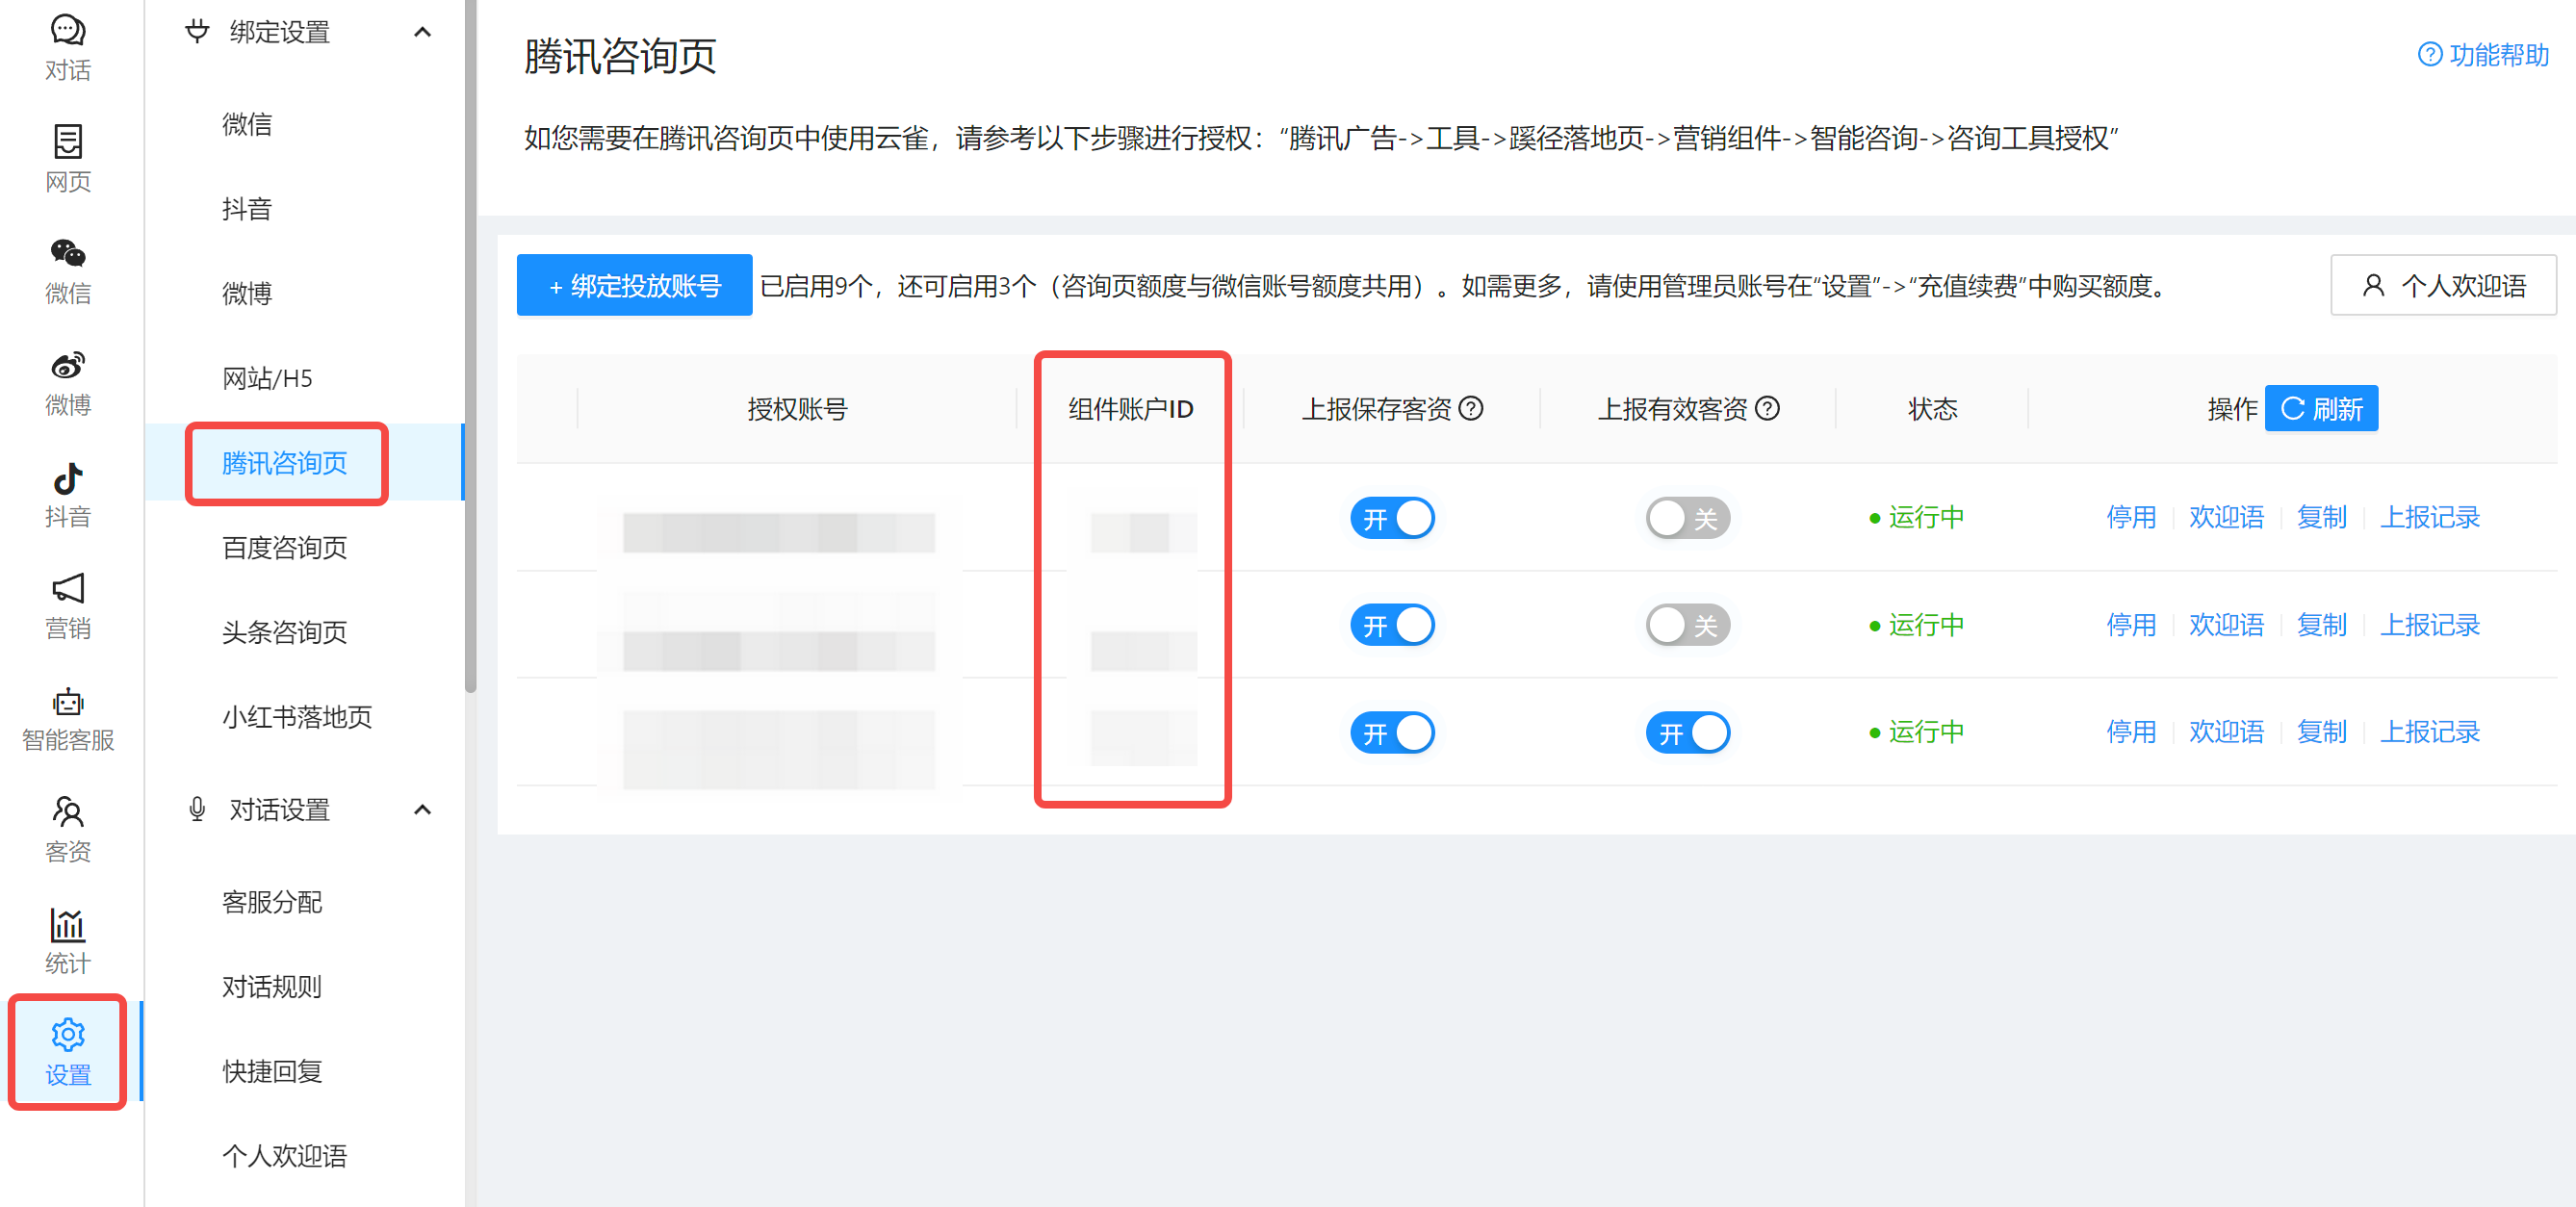Enable 上报有效客资 on the second account row

1687,624
